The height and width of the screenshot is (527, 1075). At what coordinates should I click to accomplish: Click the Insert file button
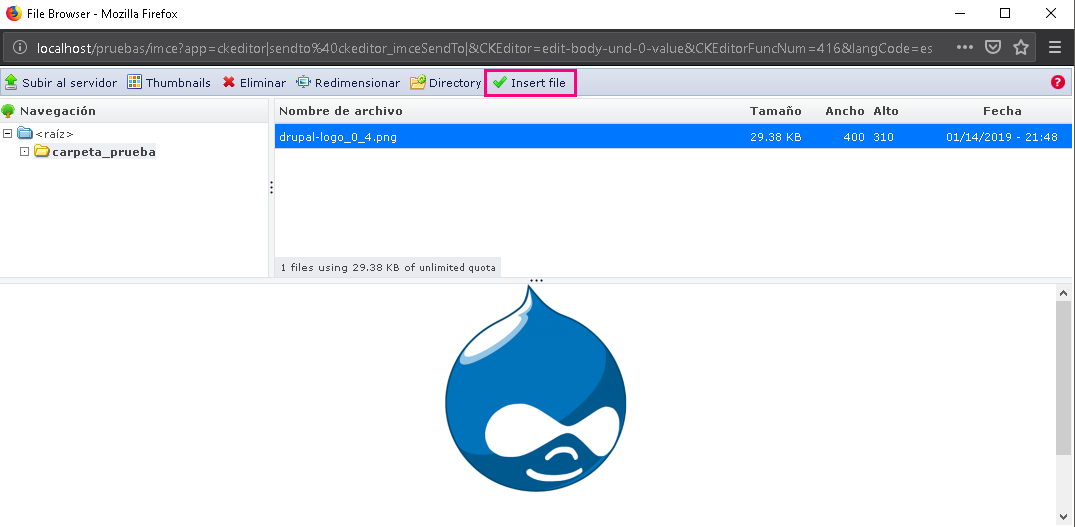(x=529, y=83)
